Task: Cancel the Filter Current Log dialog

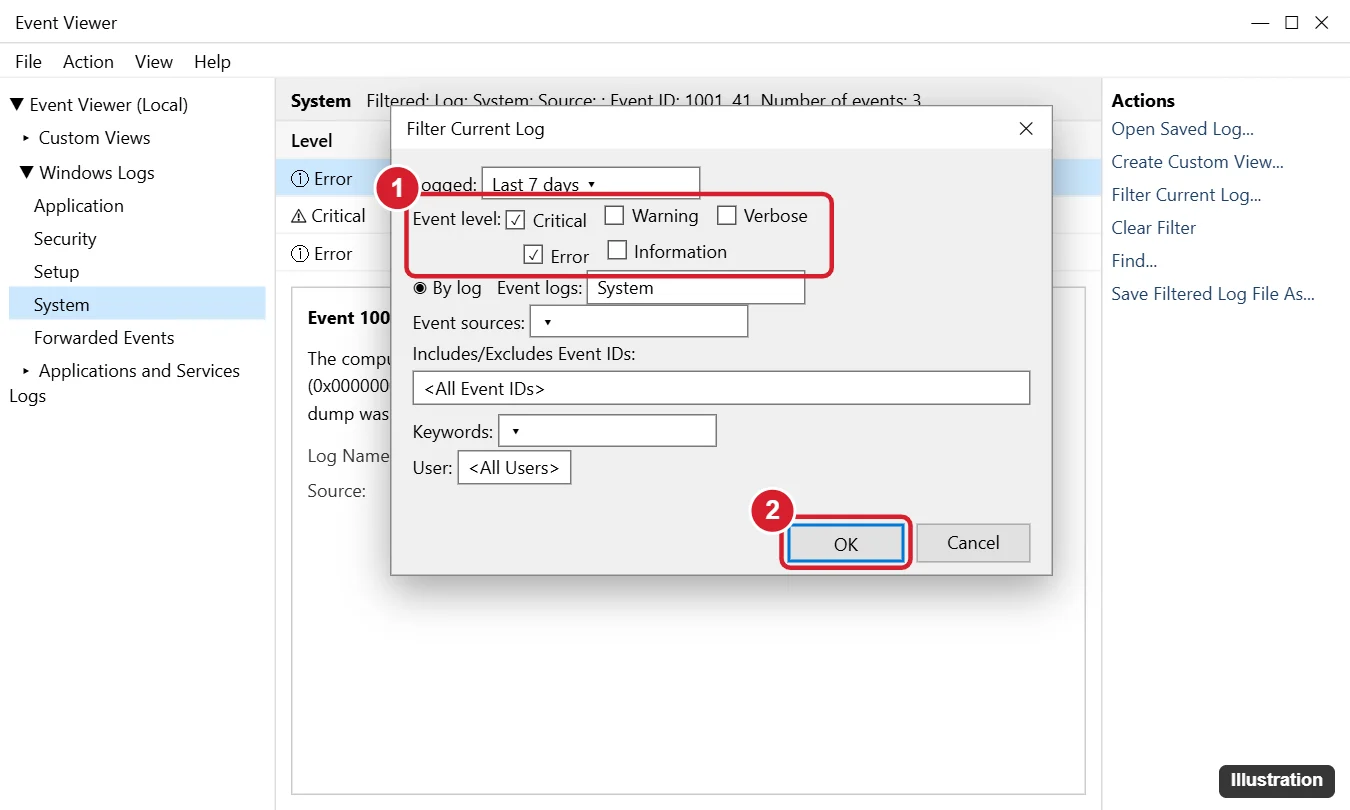Action: pyautogui.click(x=973, y=542)
